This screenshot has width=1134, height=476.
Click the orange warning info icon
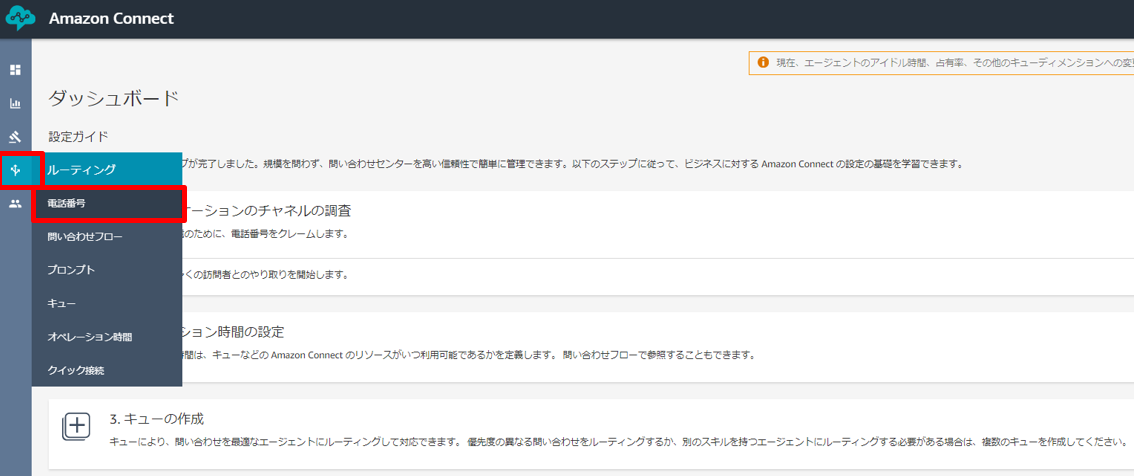coord(763,63)
